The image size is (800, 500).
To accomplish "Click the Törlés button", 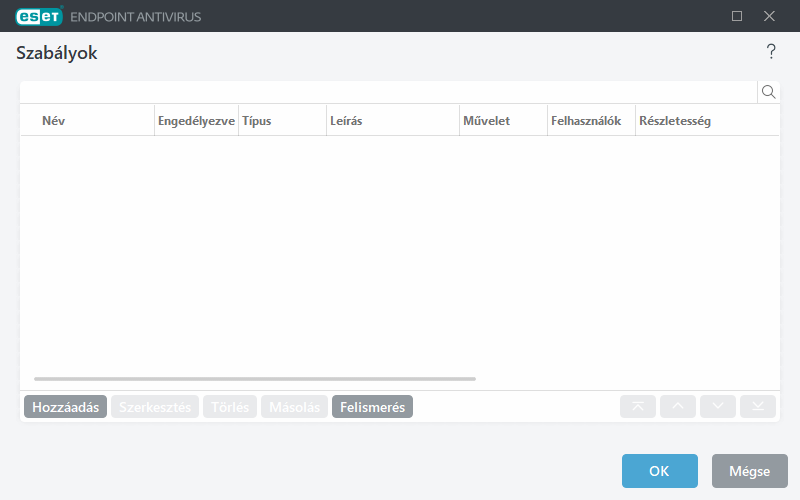I will click(x=230, y=407).
